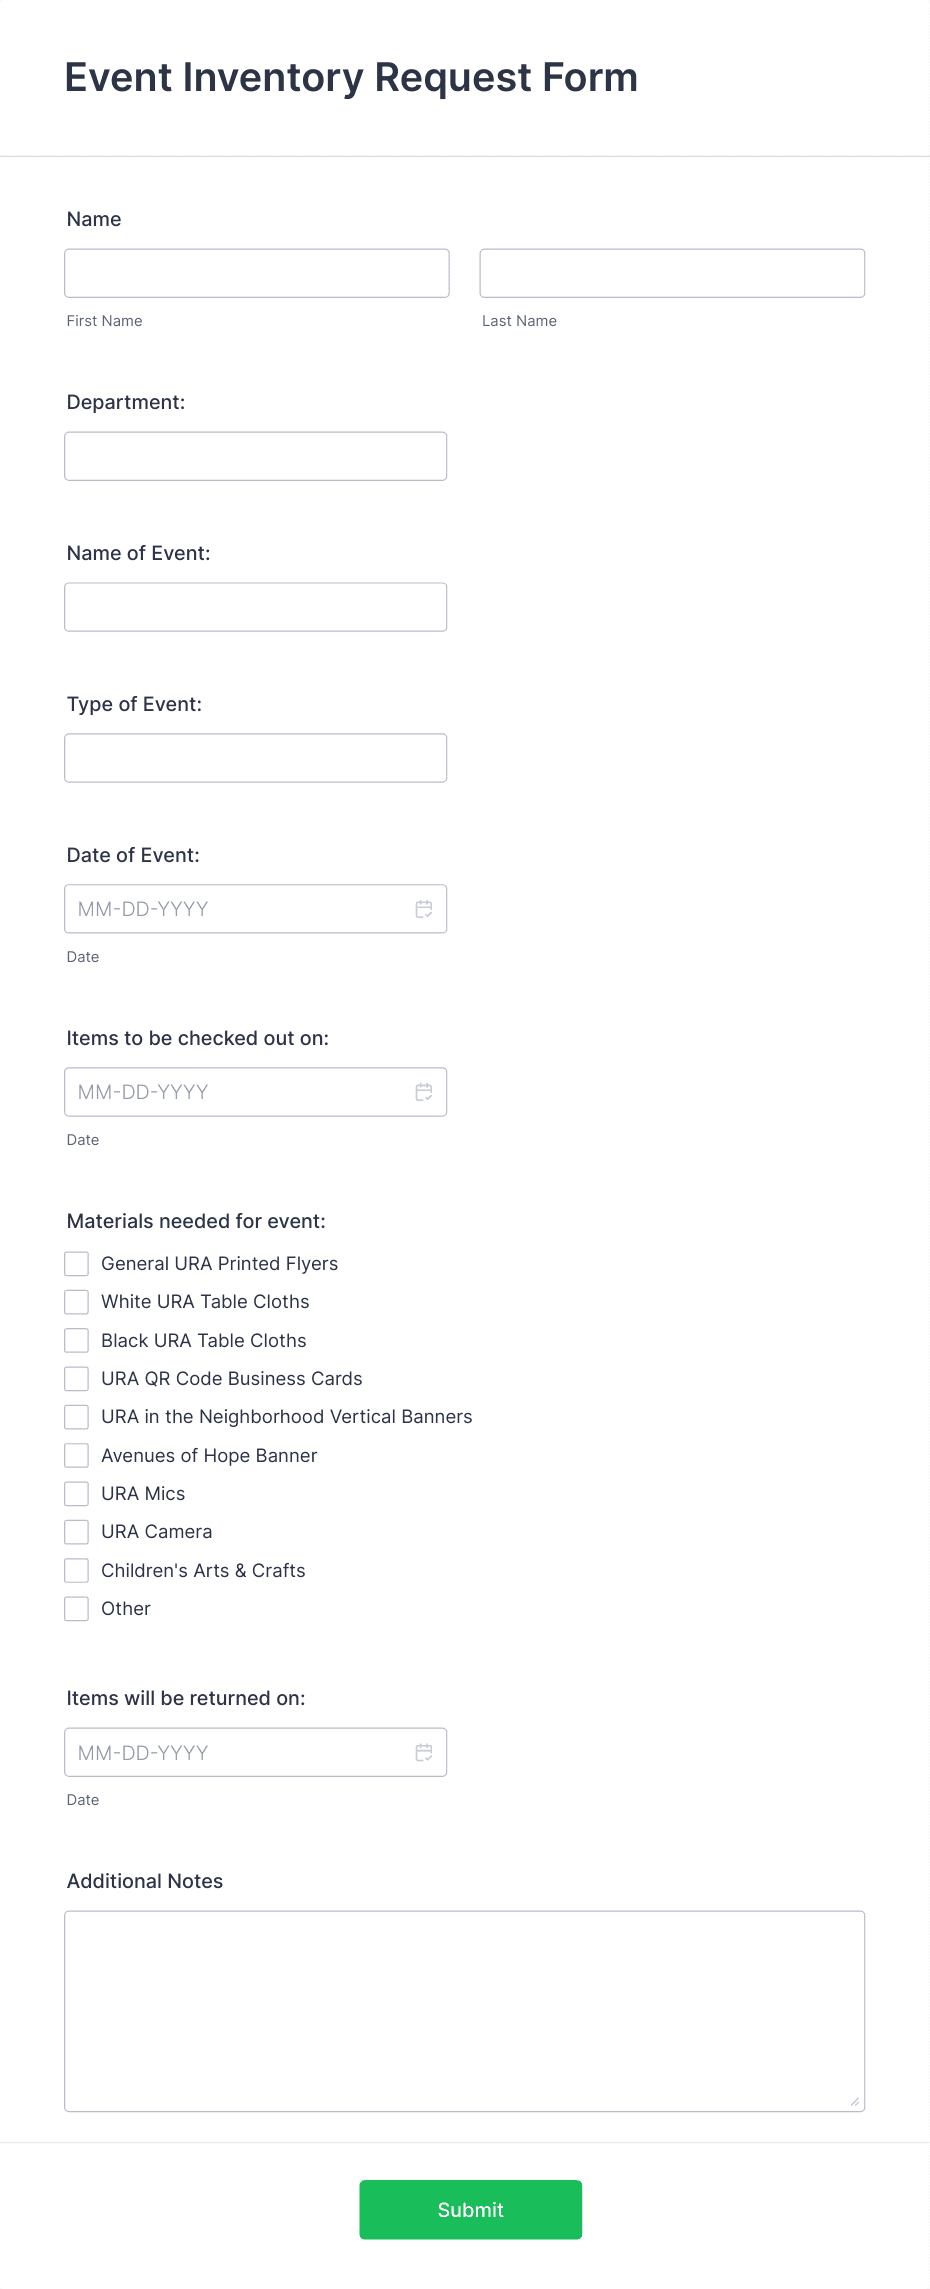Viewport: 930px width, 2289px height.
Task: Open the calendar picker for Date of Event
Action: (x=423, y=908)
